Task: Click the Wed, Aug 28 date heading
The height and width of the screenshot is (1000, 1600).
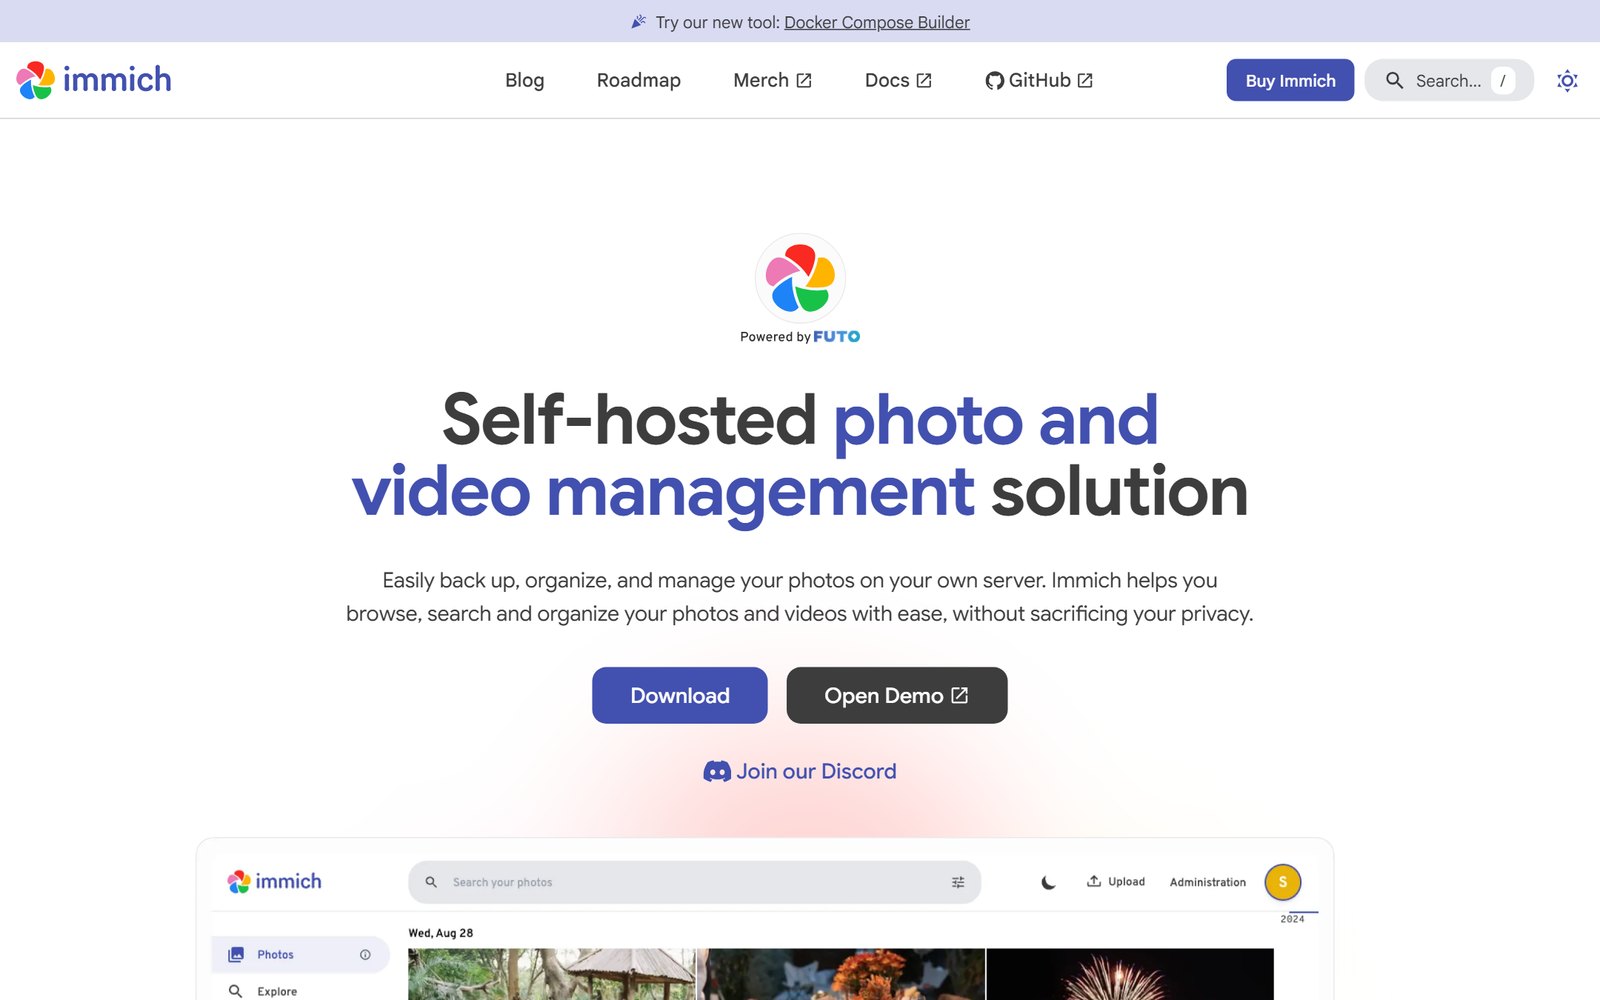Action: tap(441, 933)
